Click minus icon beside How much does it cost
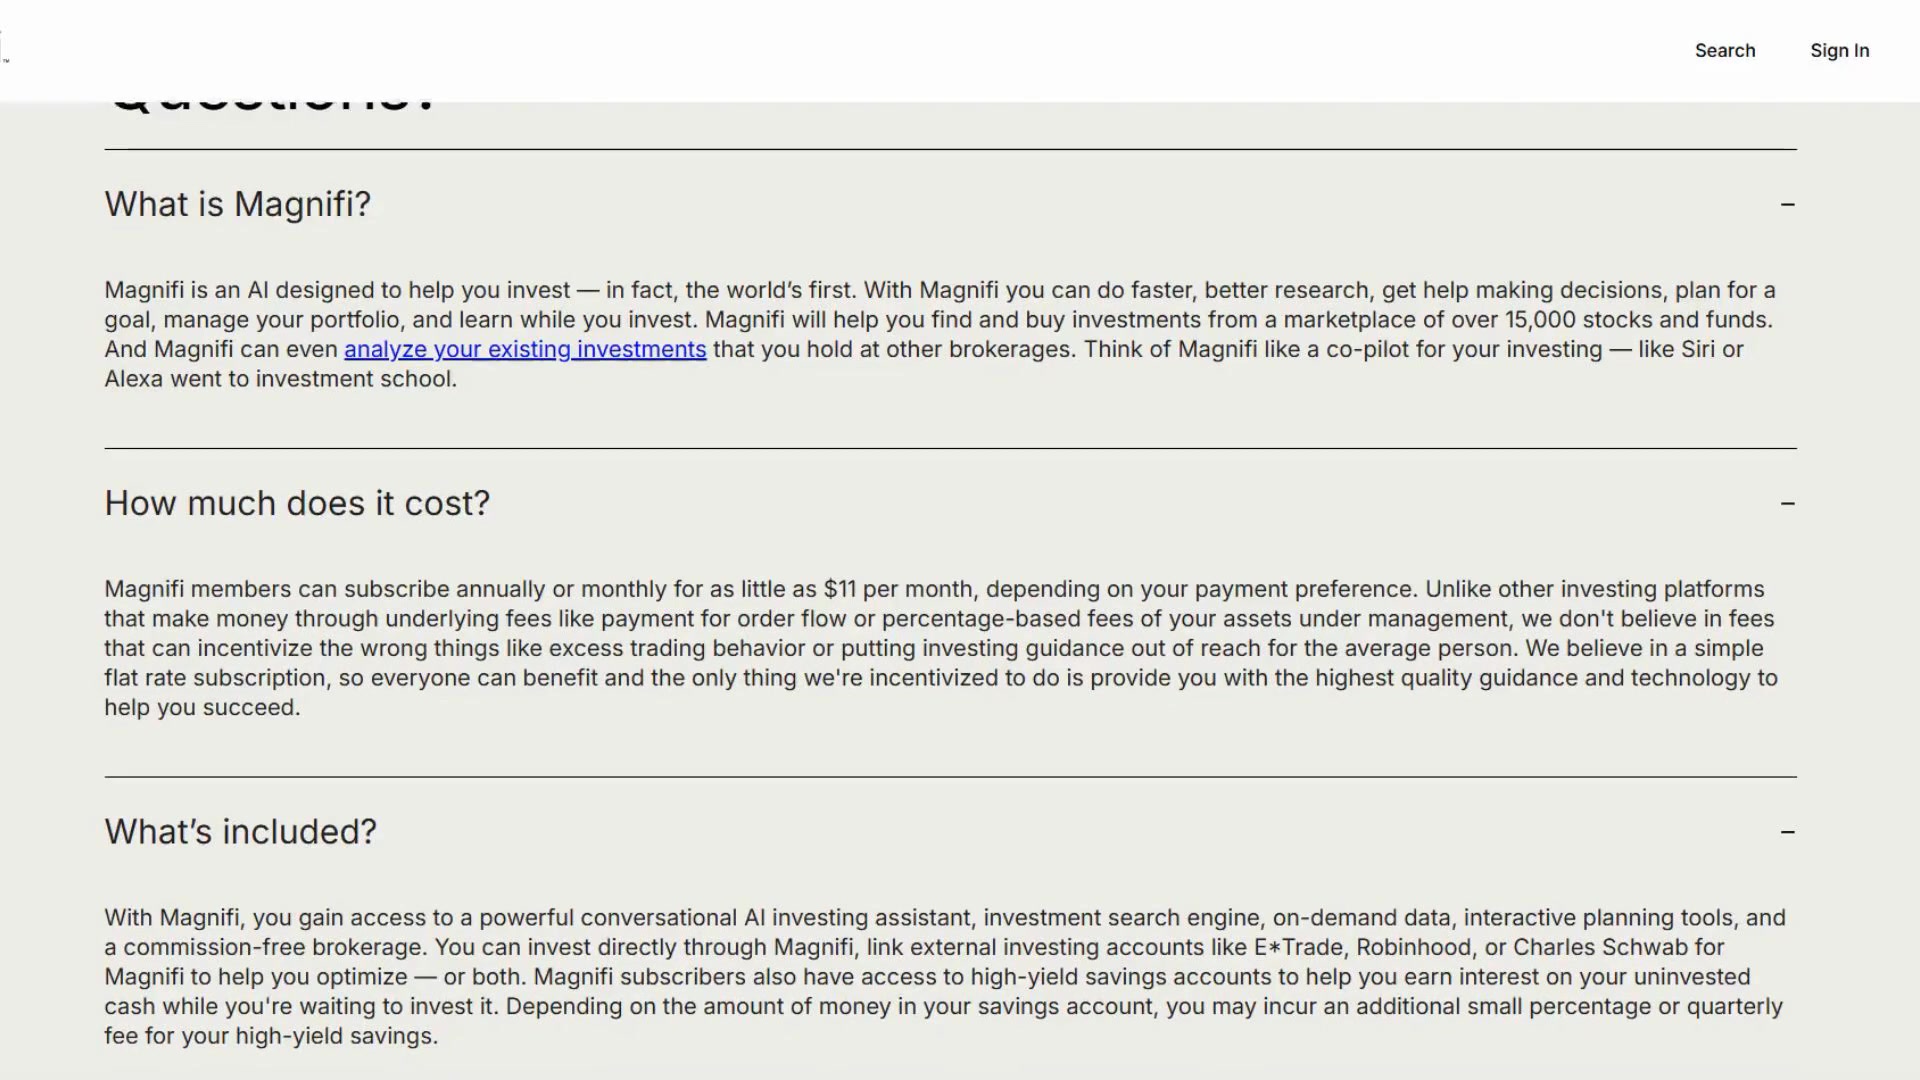Screen dimensions: 1920x1080 coord(1787,503)
